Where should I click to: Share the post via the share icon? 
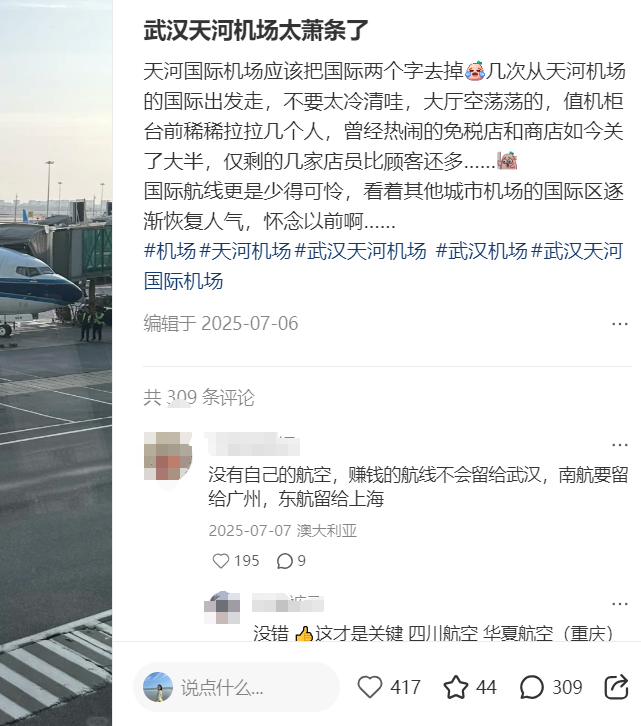[616, 687]
